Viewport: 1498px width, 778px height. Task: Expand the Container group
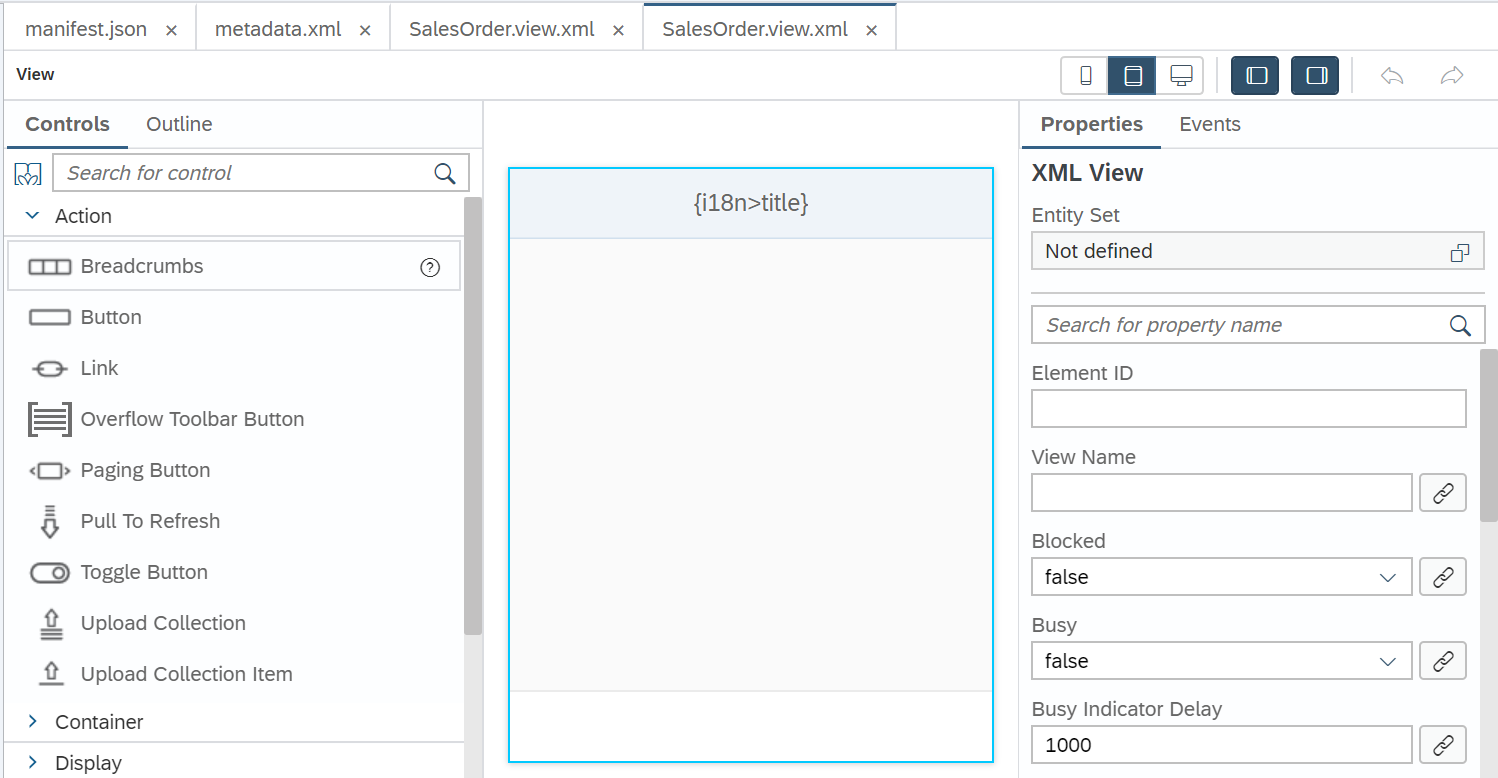coord(32,721)
